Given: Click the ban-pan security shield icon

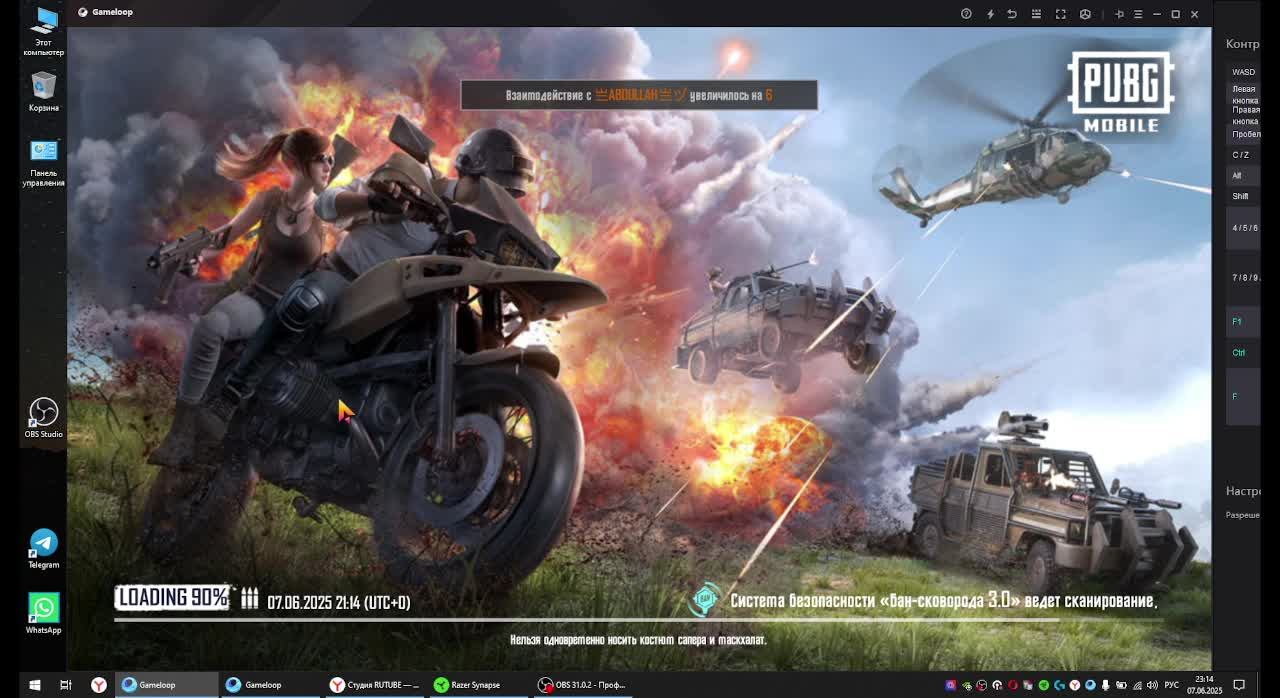Looking at the screenshot, I should [x=706, y=600].
